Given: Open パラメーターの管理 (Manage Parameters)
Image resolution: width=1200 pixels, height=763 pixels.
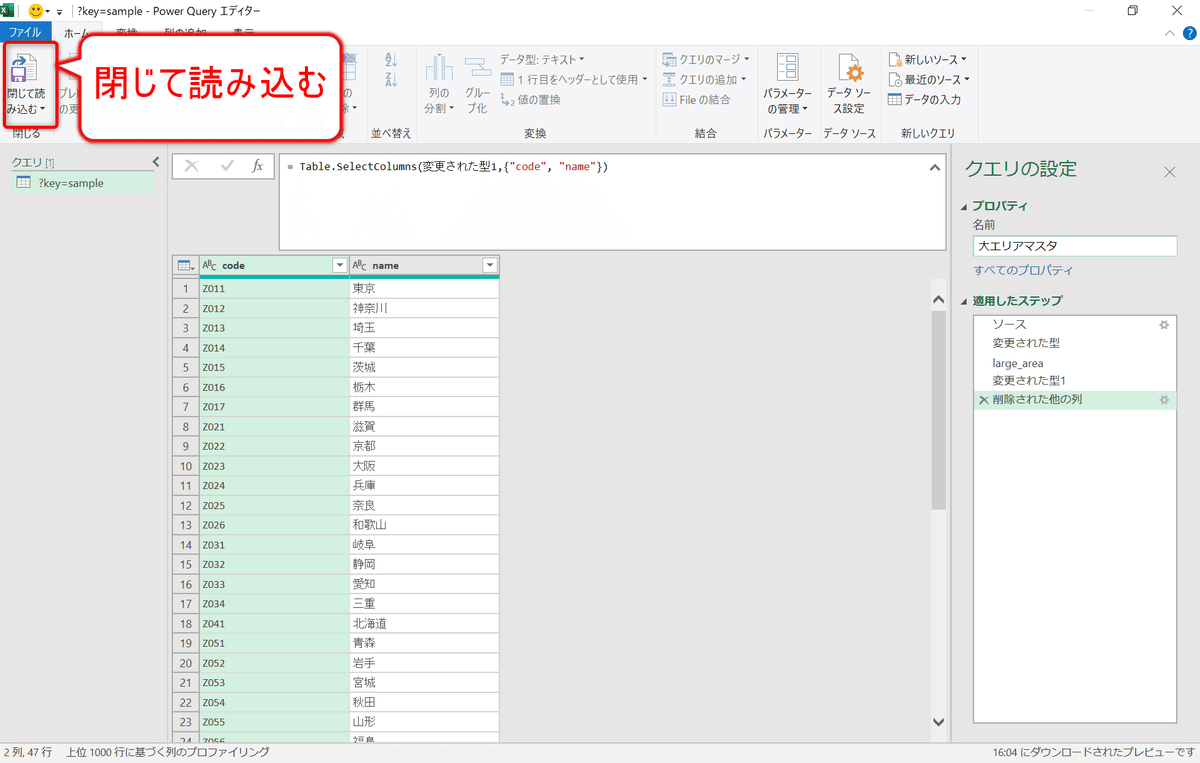Looking at the screenshot, I should pos(788,85).
